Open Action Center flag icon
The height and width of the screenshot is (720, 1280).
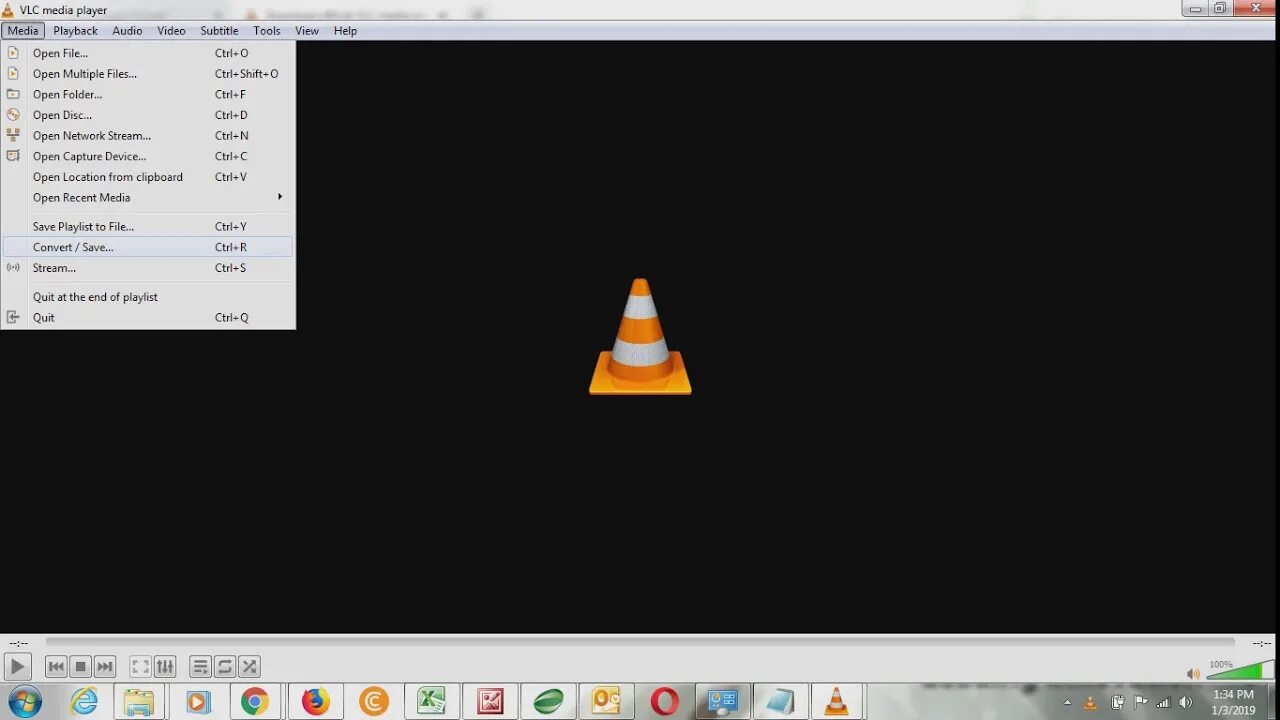[x=1140, y=702]
